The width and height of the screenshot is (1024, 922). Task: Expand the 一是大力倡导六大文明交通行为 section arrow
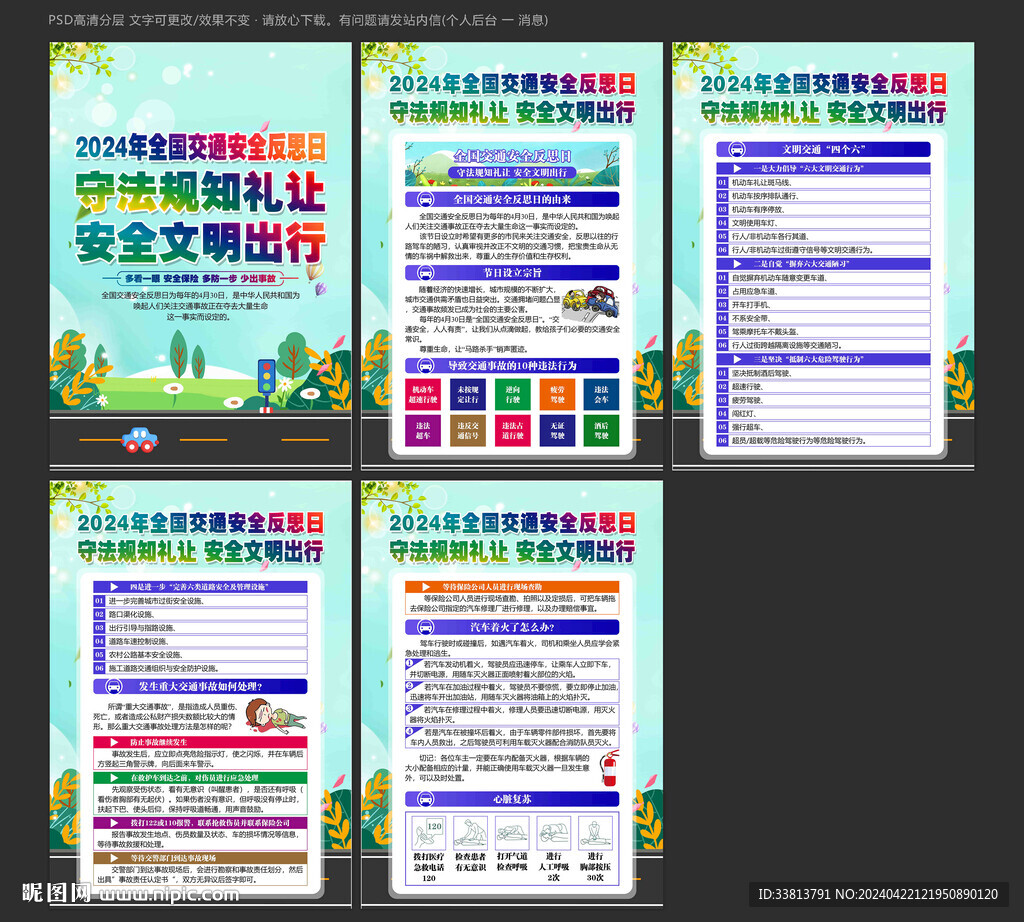736,167
